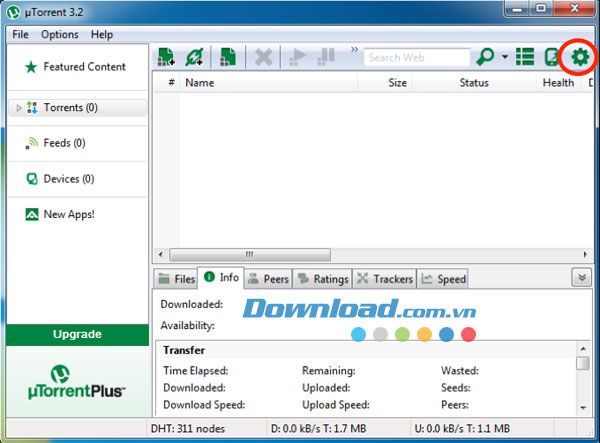Click the Wasted: label

[460, 371]
